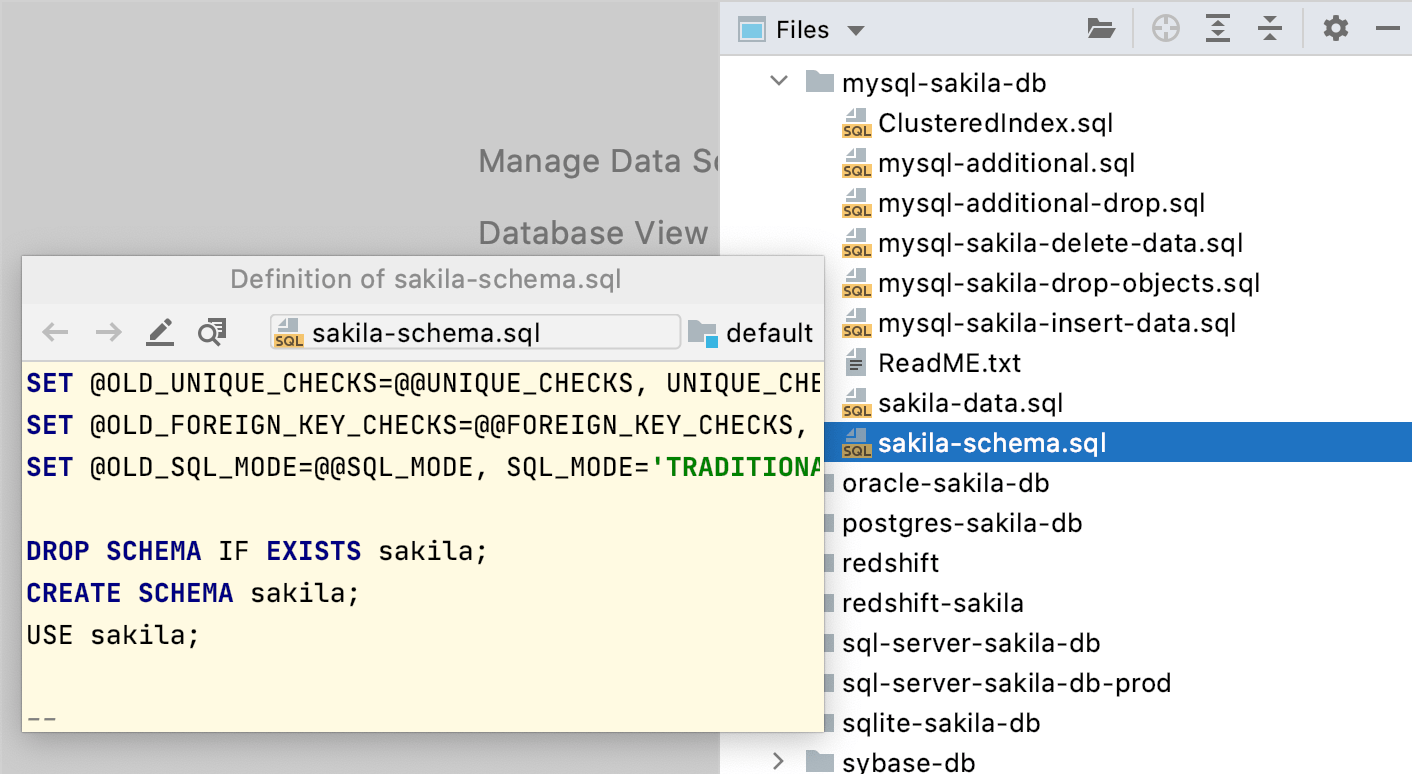This screenshot has height=774, width=1412.
Task: Open mysql-sakila-insert-data.sql from the tree
Action: 1057,323
